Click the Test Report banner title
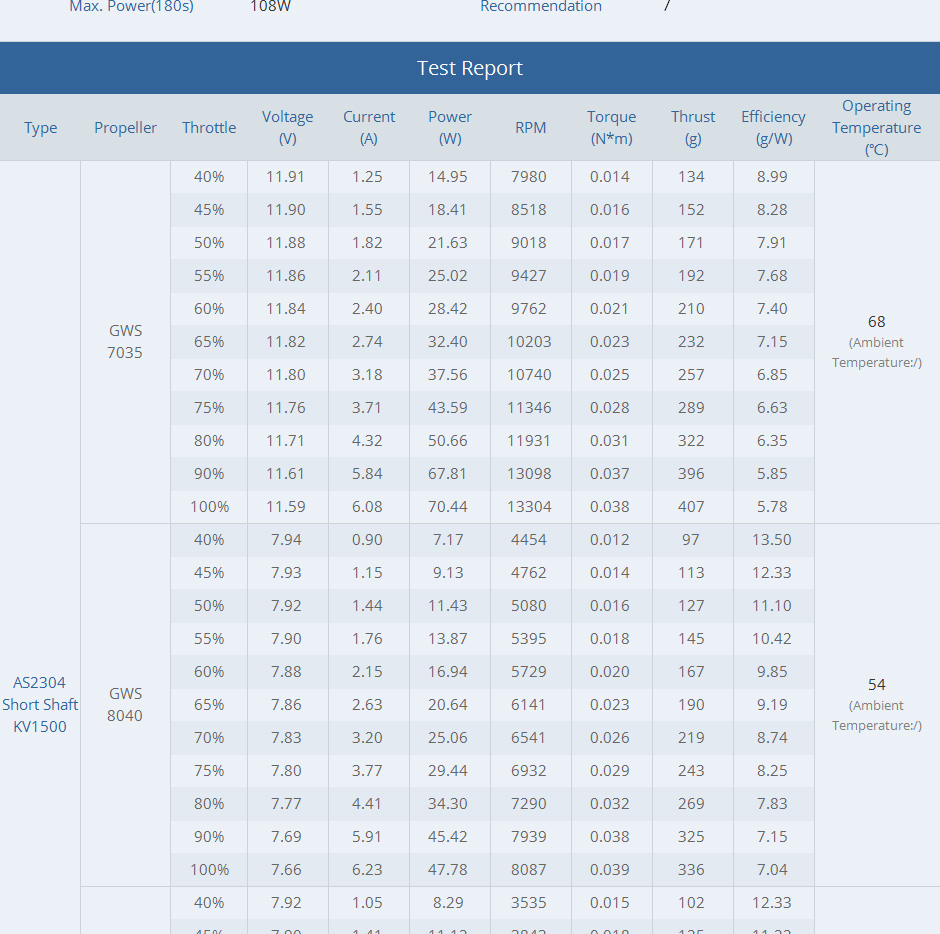This screenshot has height=934, width=940. pyautogui.click(x=470, y=68)
